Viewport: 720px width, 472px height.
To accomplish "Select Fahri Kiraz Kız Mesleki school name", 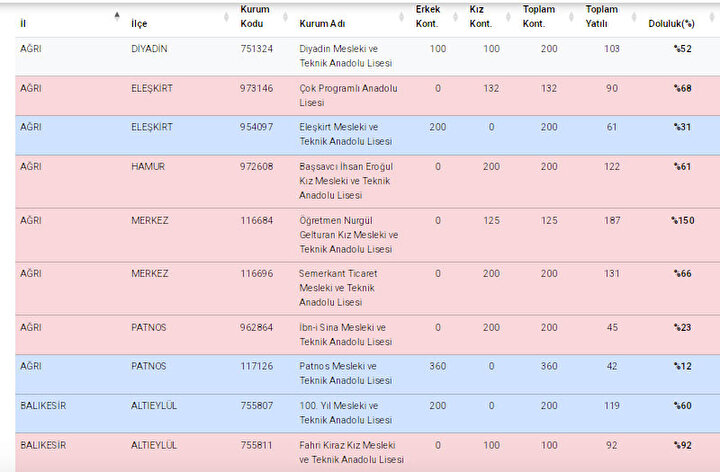I will [x=352, y=452].
